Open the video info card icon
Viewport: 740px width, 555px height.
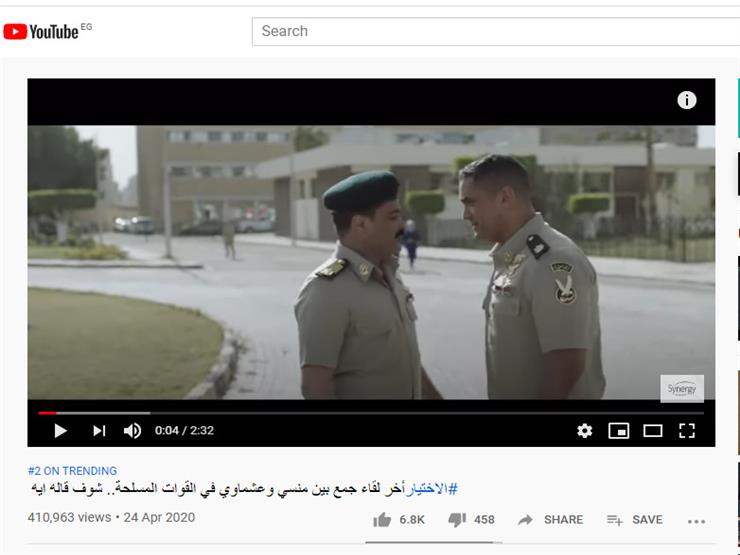click(x=687, y=100)
